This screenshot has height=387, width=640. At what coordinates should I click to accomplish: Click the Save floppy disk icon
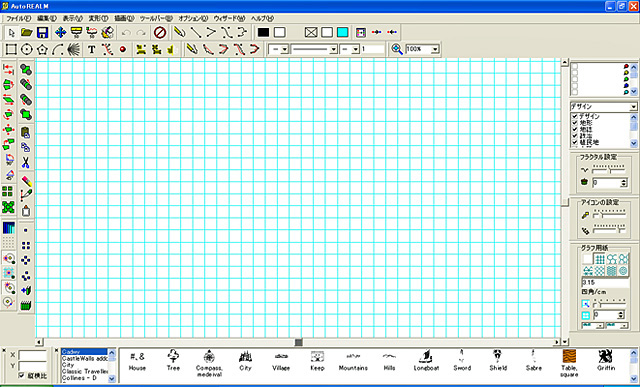42,32
